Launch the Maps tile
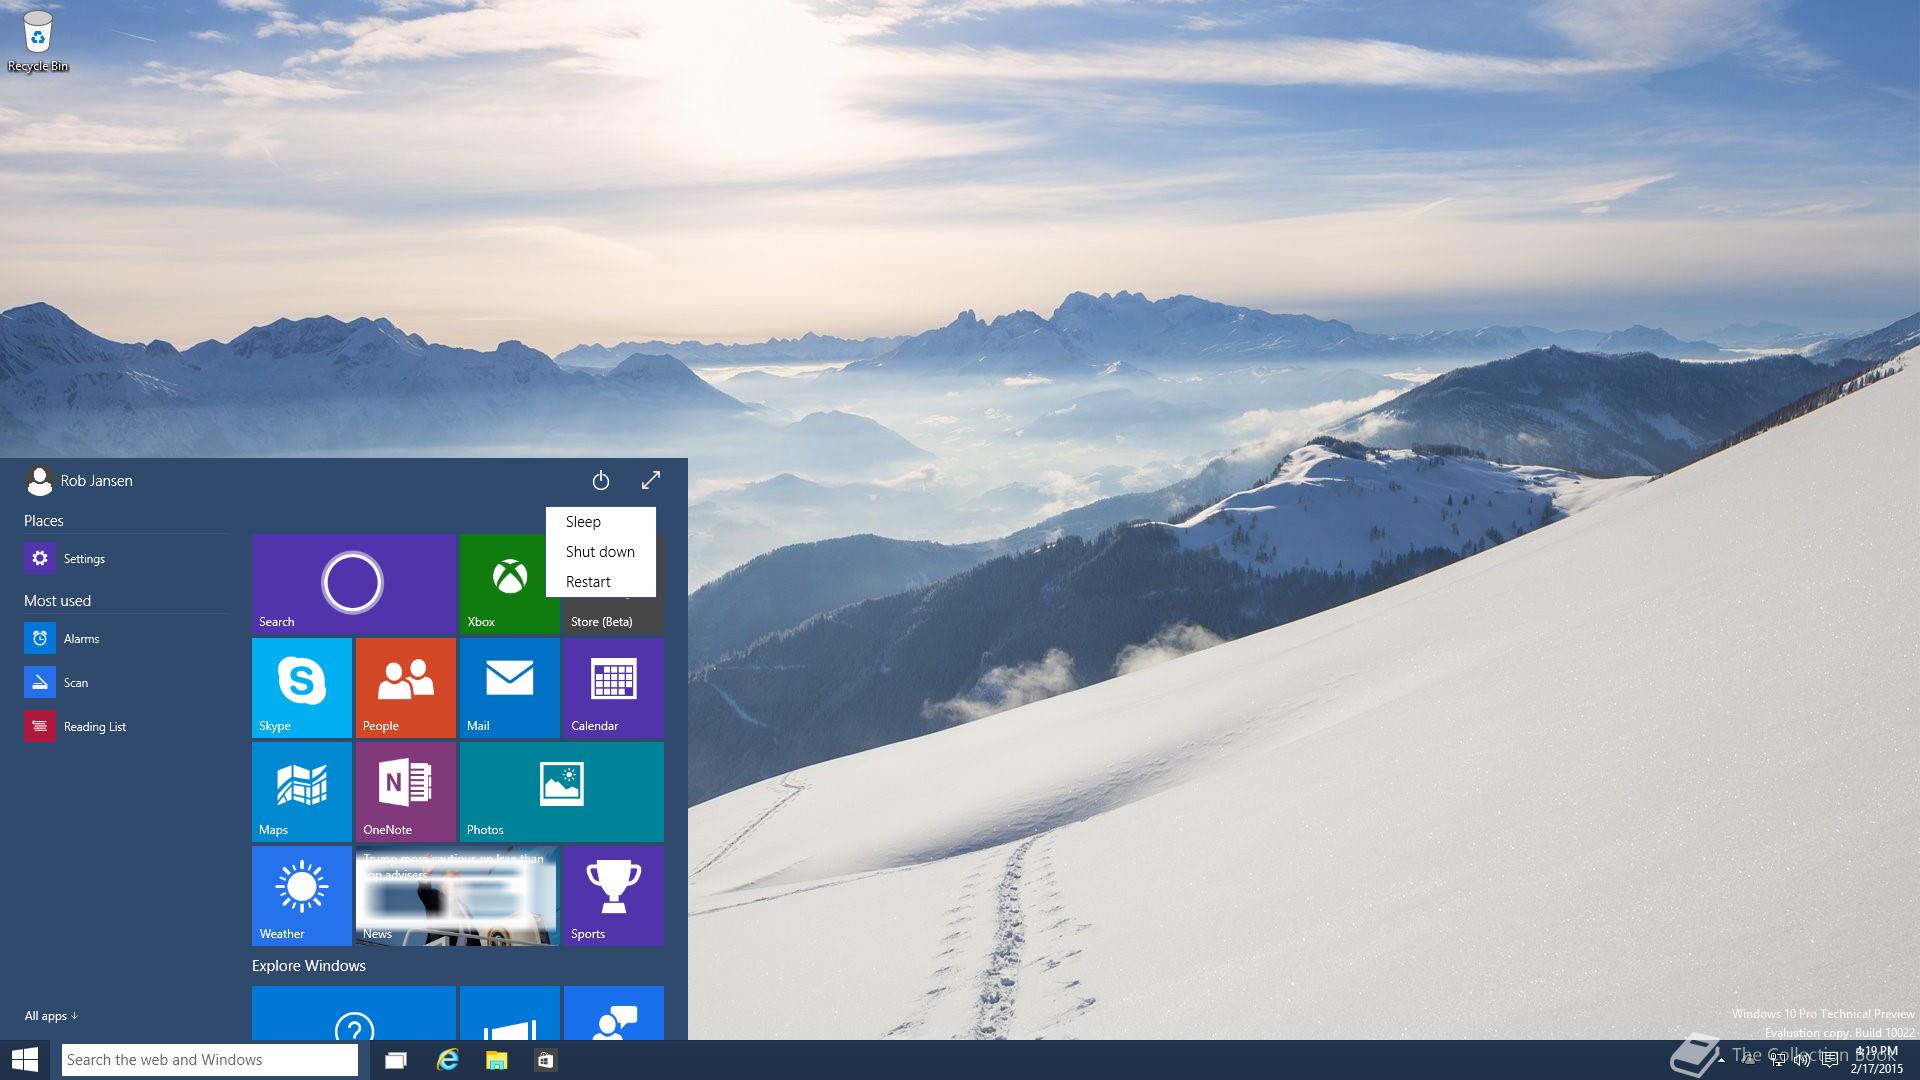This screenshot has height=1080, width=1920. coord(302,792)
